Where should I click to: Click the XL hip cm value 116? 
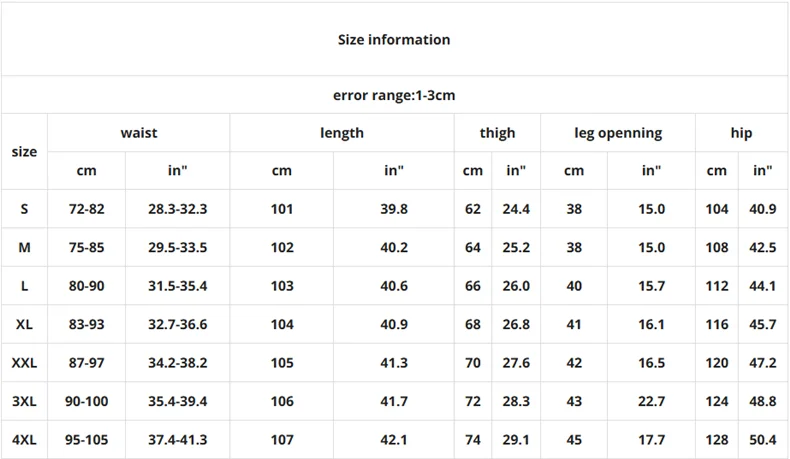click(x=716, y=324)
